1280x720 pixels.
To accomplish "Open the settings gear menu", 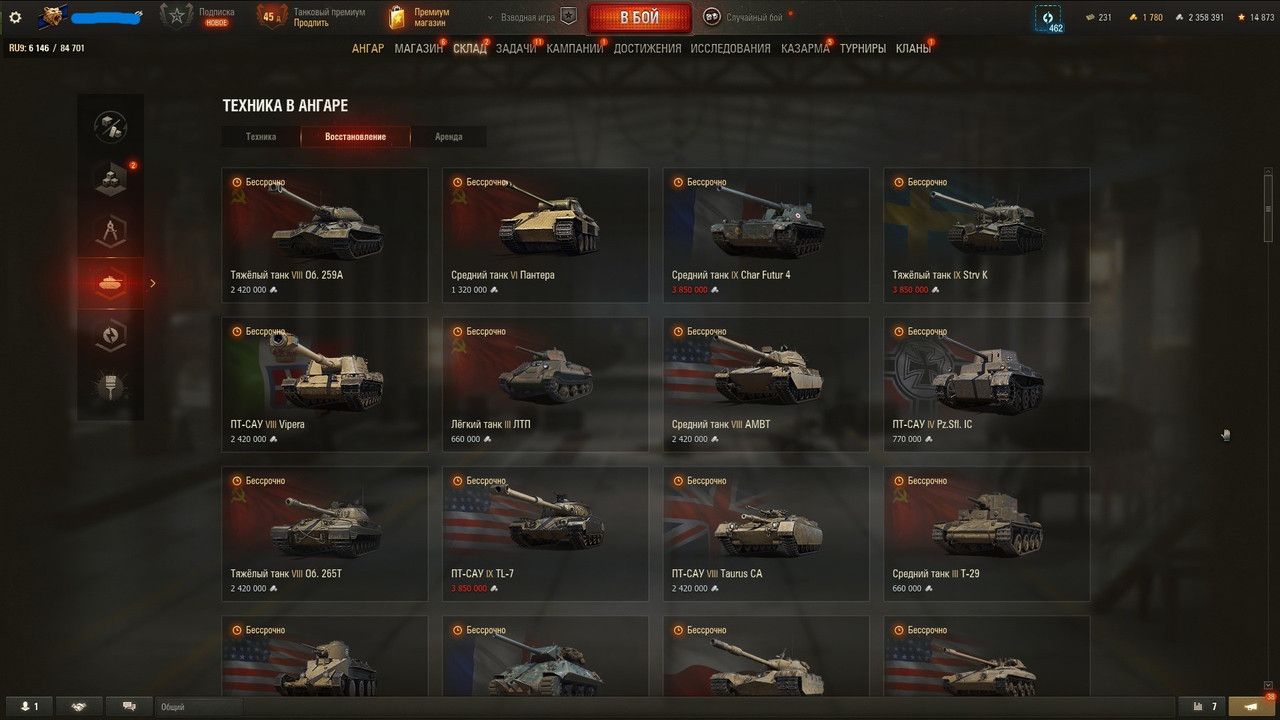I will click(15, 17).
